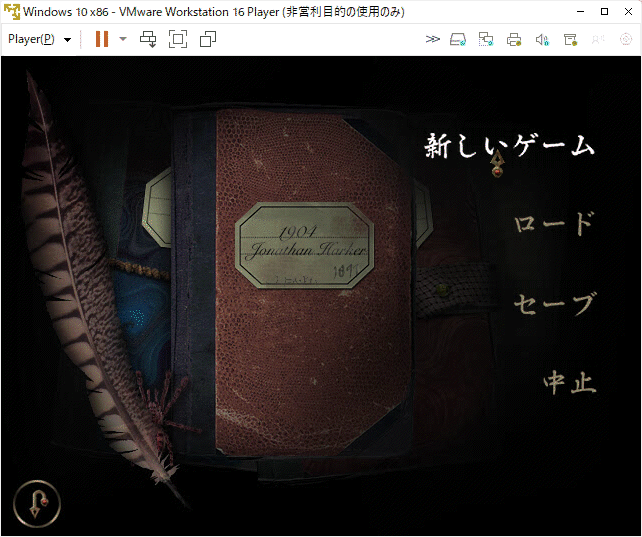Expand the hidden toolbar chevron
Viewport: 642px width, 537px height.
[433, 39]
